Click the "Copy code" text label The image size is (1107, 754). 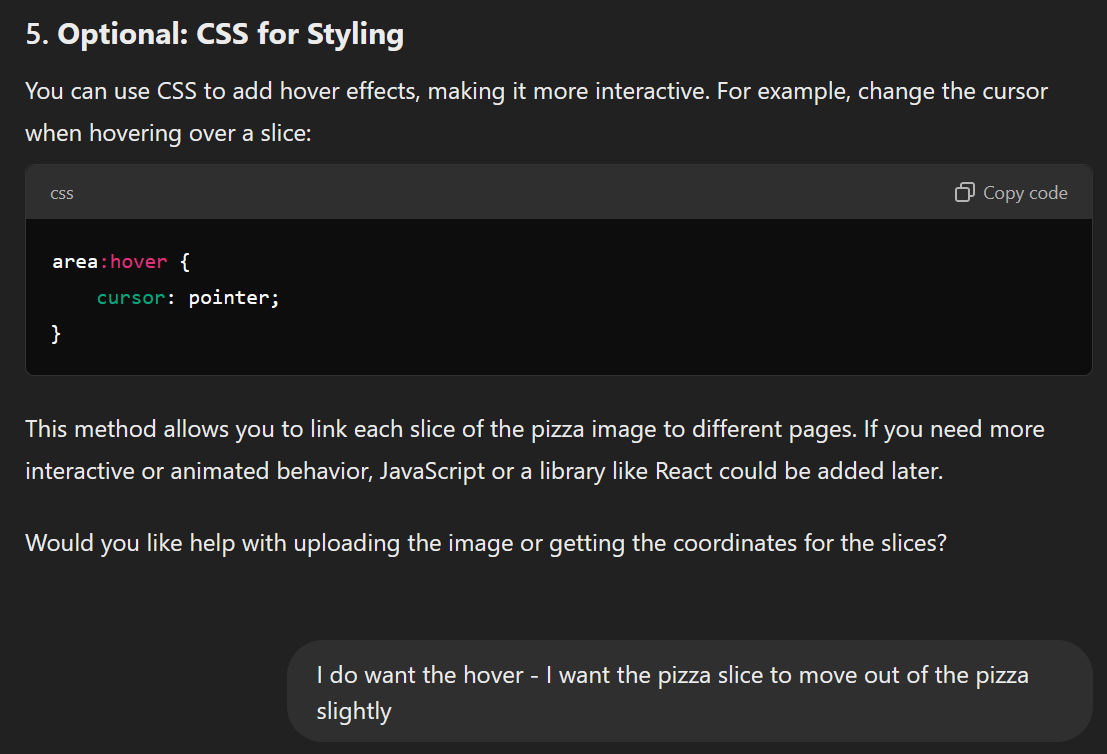[1025, 193]
